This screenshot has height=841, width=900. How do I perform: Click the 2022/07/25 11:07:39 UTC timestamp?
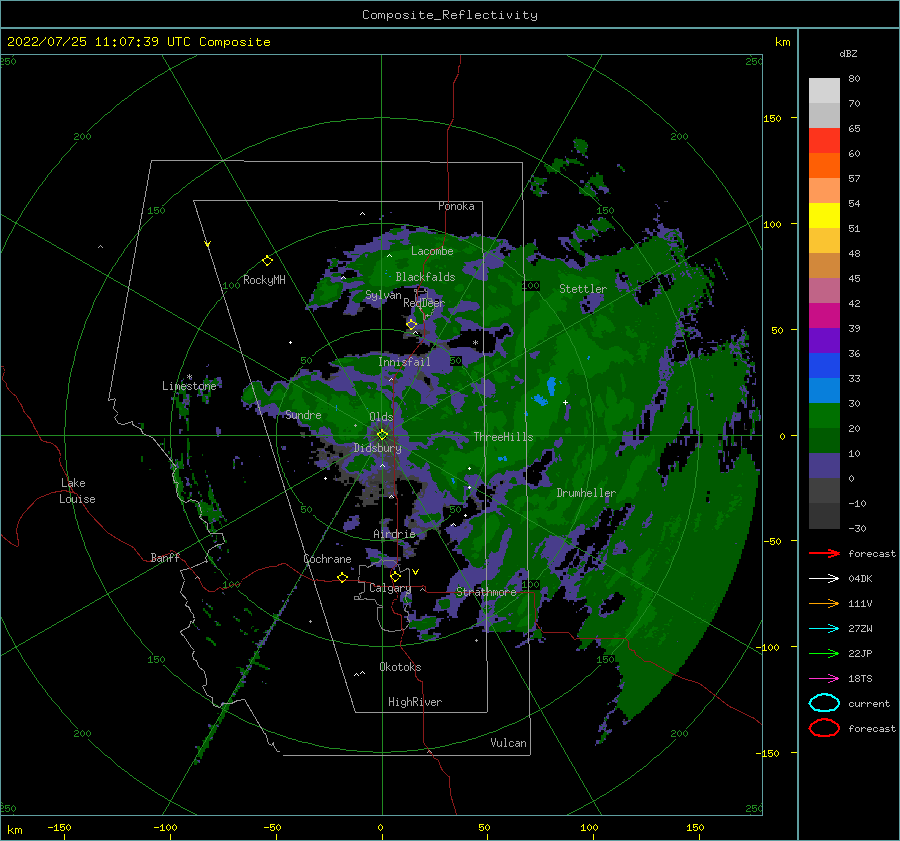[x=99, y=41]
